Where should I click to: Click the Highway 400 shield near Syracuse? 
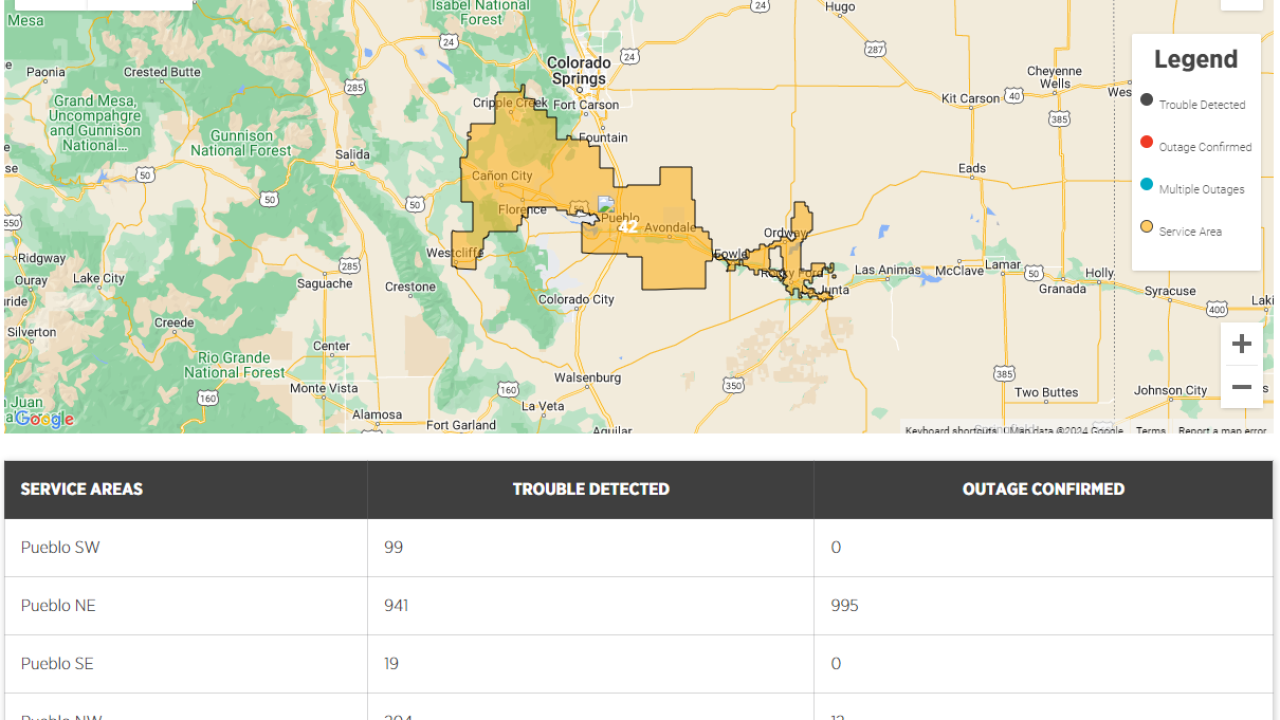click(x=1216, y=309)
